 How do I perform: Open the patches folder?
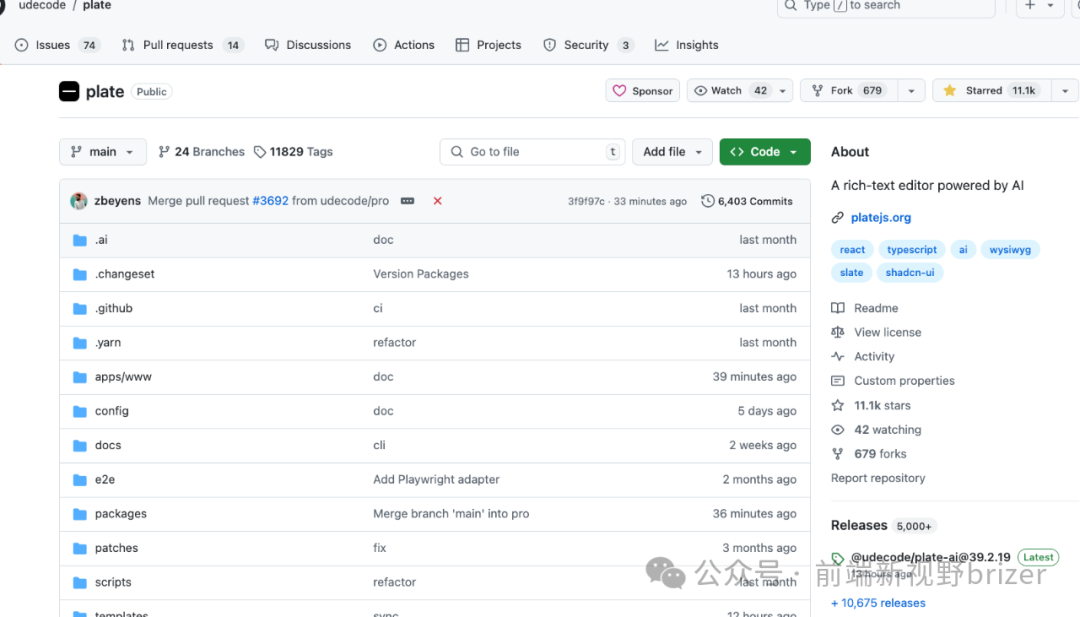[x=116, y=548]
